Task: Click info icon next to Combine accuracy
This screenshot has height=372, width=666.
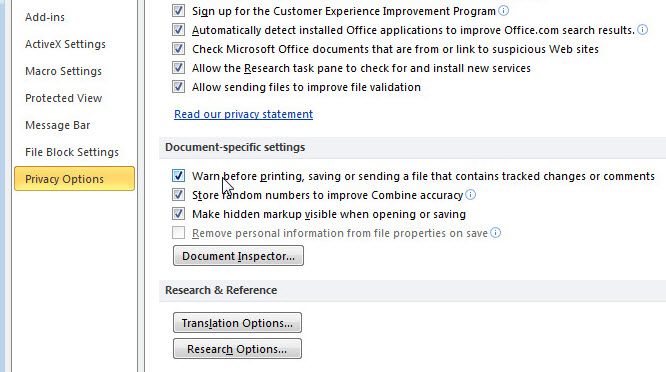Action: pos(471,194)
